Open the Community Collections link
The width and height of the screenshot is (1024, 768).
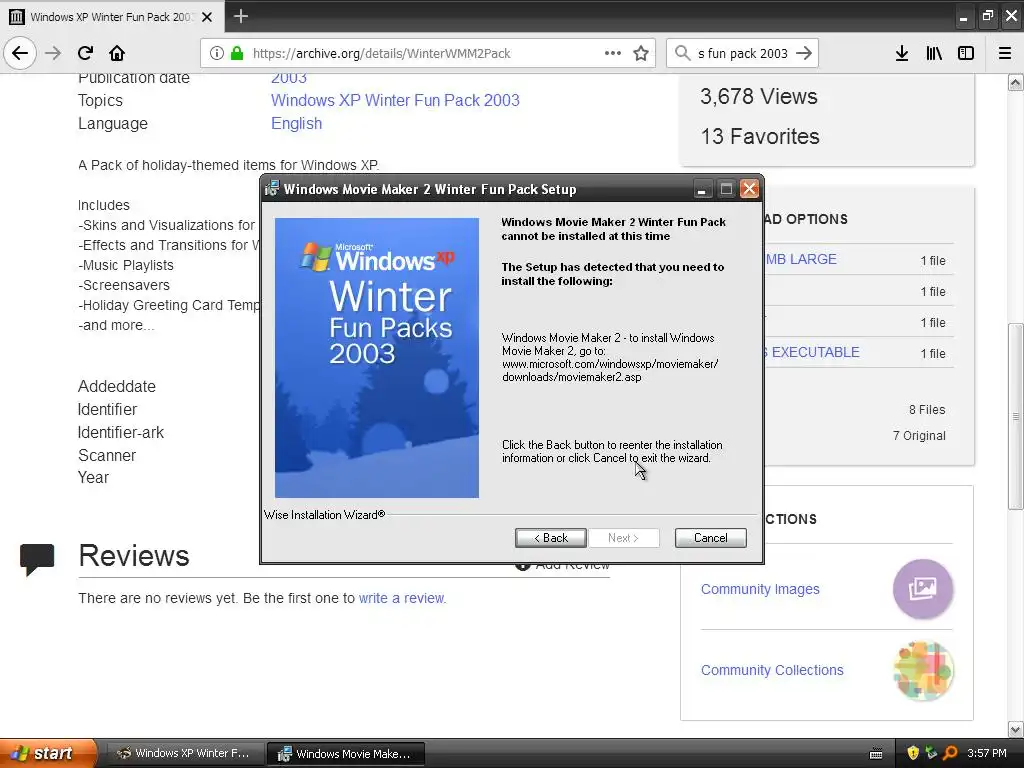pos(772,670)
